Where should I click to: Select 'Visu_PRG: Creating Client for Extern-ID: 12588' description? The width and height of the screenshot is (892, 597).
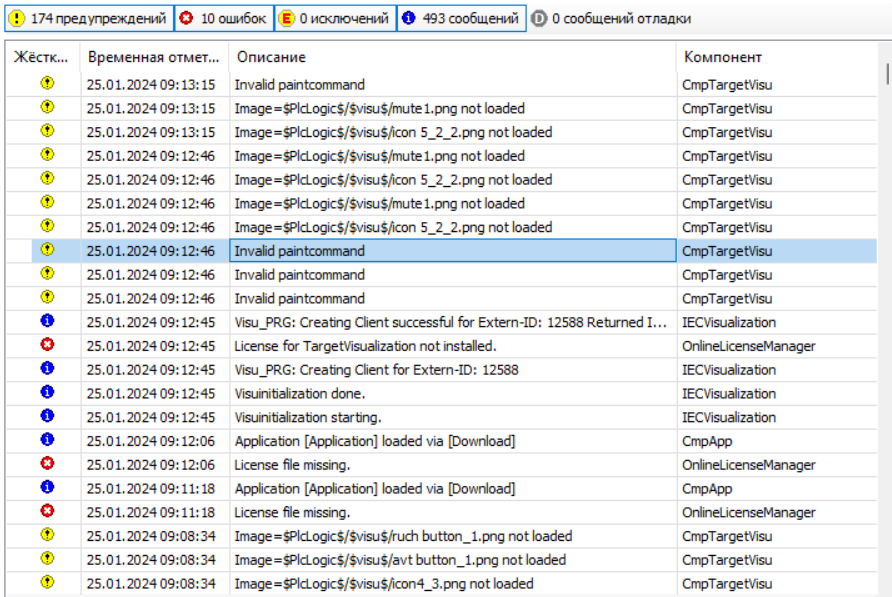pyautogui.click(x=377, y=370)
